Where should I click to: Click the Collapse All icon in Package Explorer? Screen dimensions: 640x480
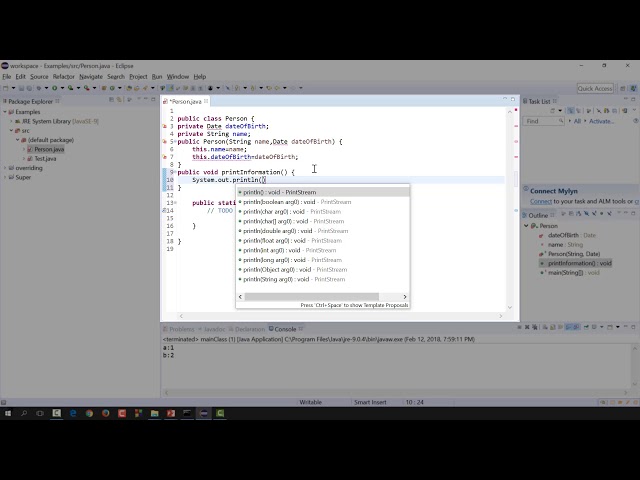click(x=111, y=100)
